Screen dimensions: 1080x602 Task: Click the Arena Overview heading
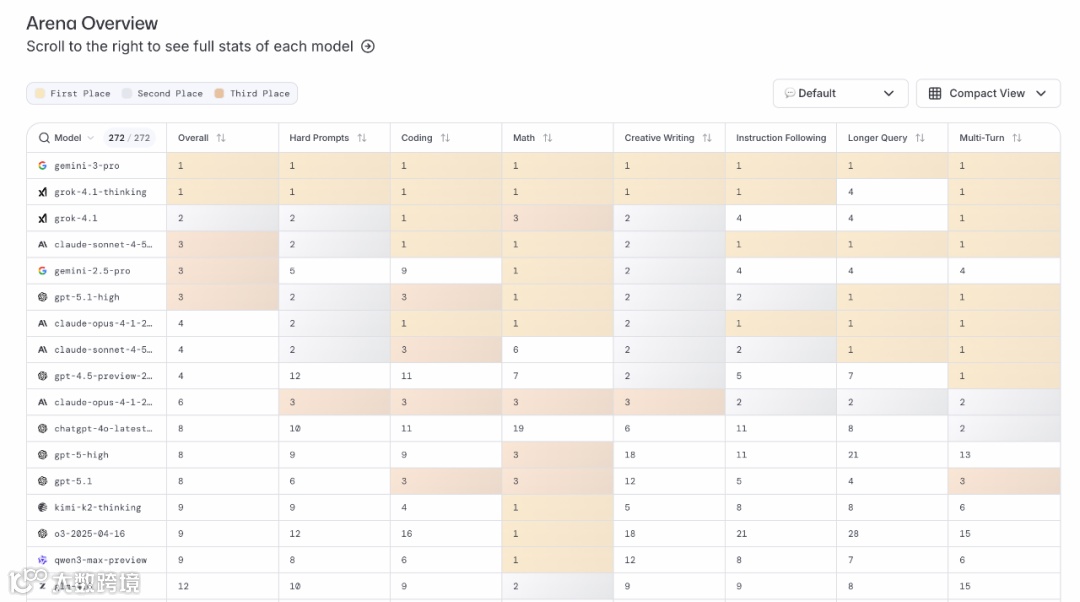click(x=92, y=23)
